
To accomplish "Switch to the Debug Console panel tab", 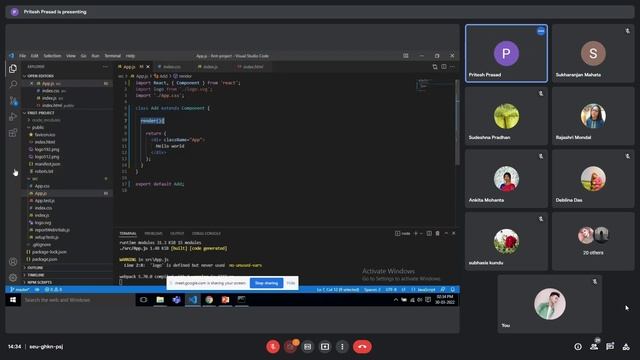I will click(x=206, y=233).
